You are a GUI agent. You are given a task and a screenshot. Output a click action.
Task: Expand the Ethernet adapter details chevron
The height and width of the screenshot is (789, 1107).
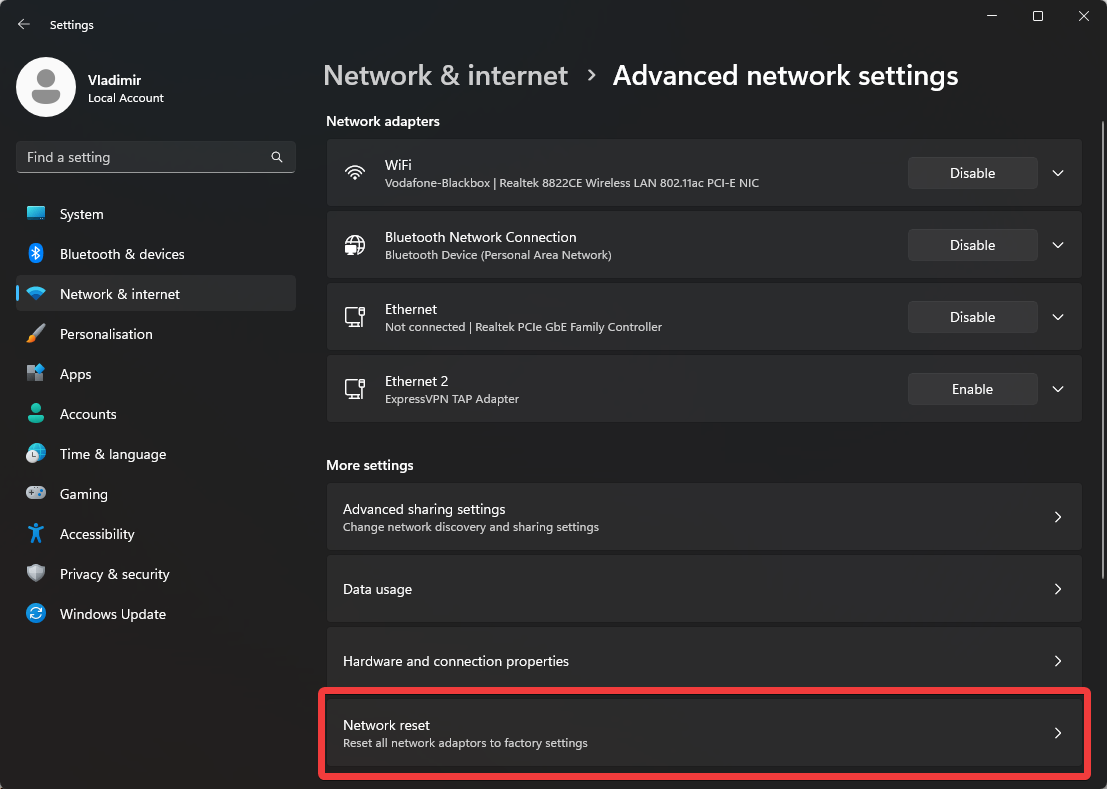pyautogui.click(x=1058, y=317)
